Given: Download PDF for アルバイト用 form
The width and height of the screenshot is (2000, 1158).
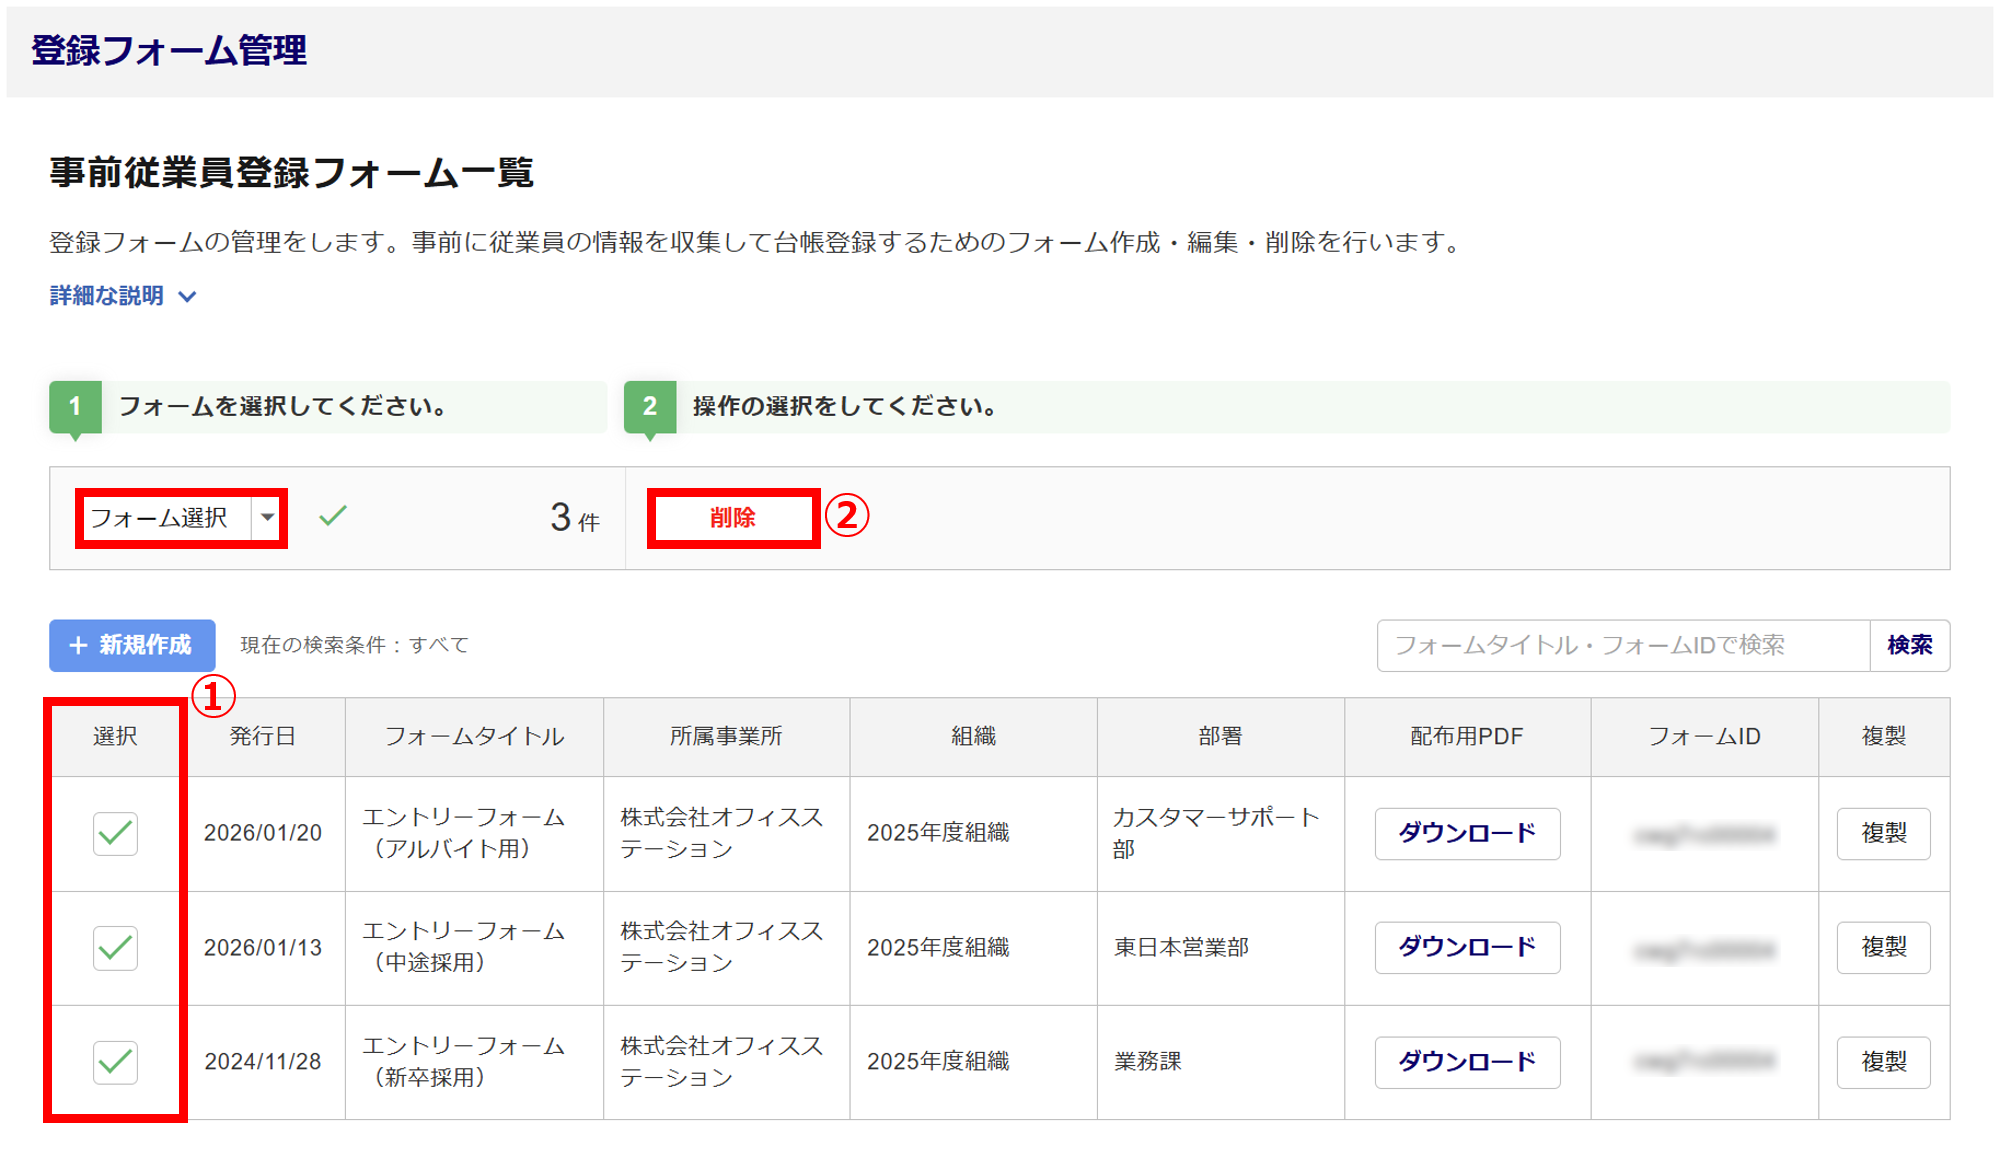Looking at the screenshot, I should click(1466, 833).
